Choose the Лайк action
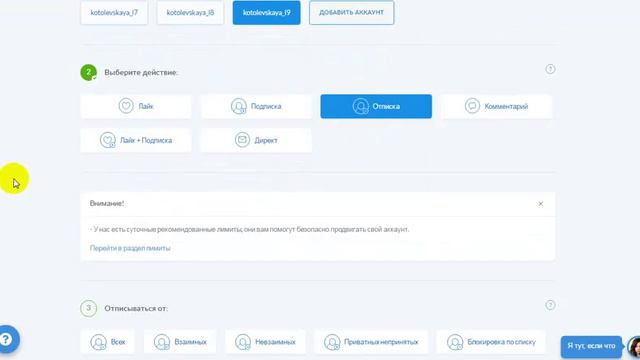Screen dimensions: 640x360 pos(136,106)
